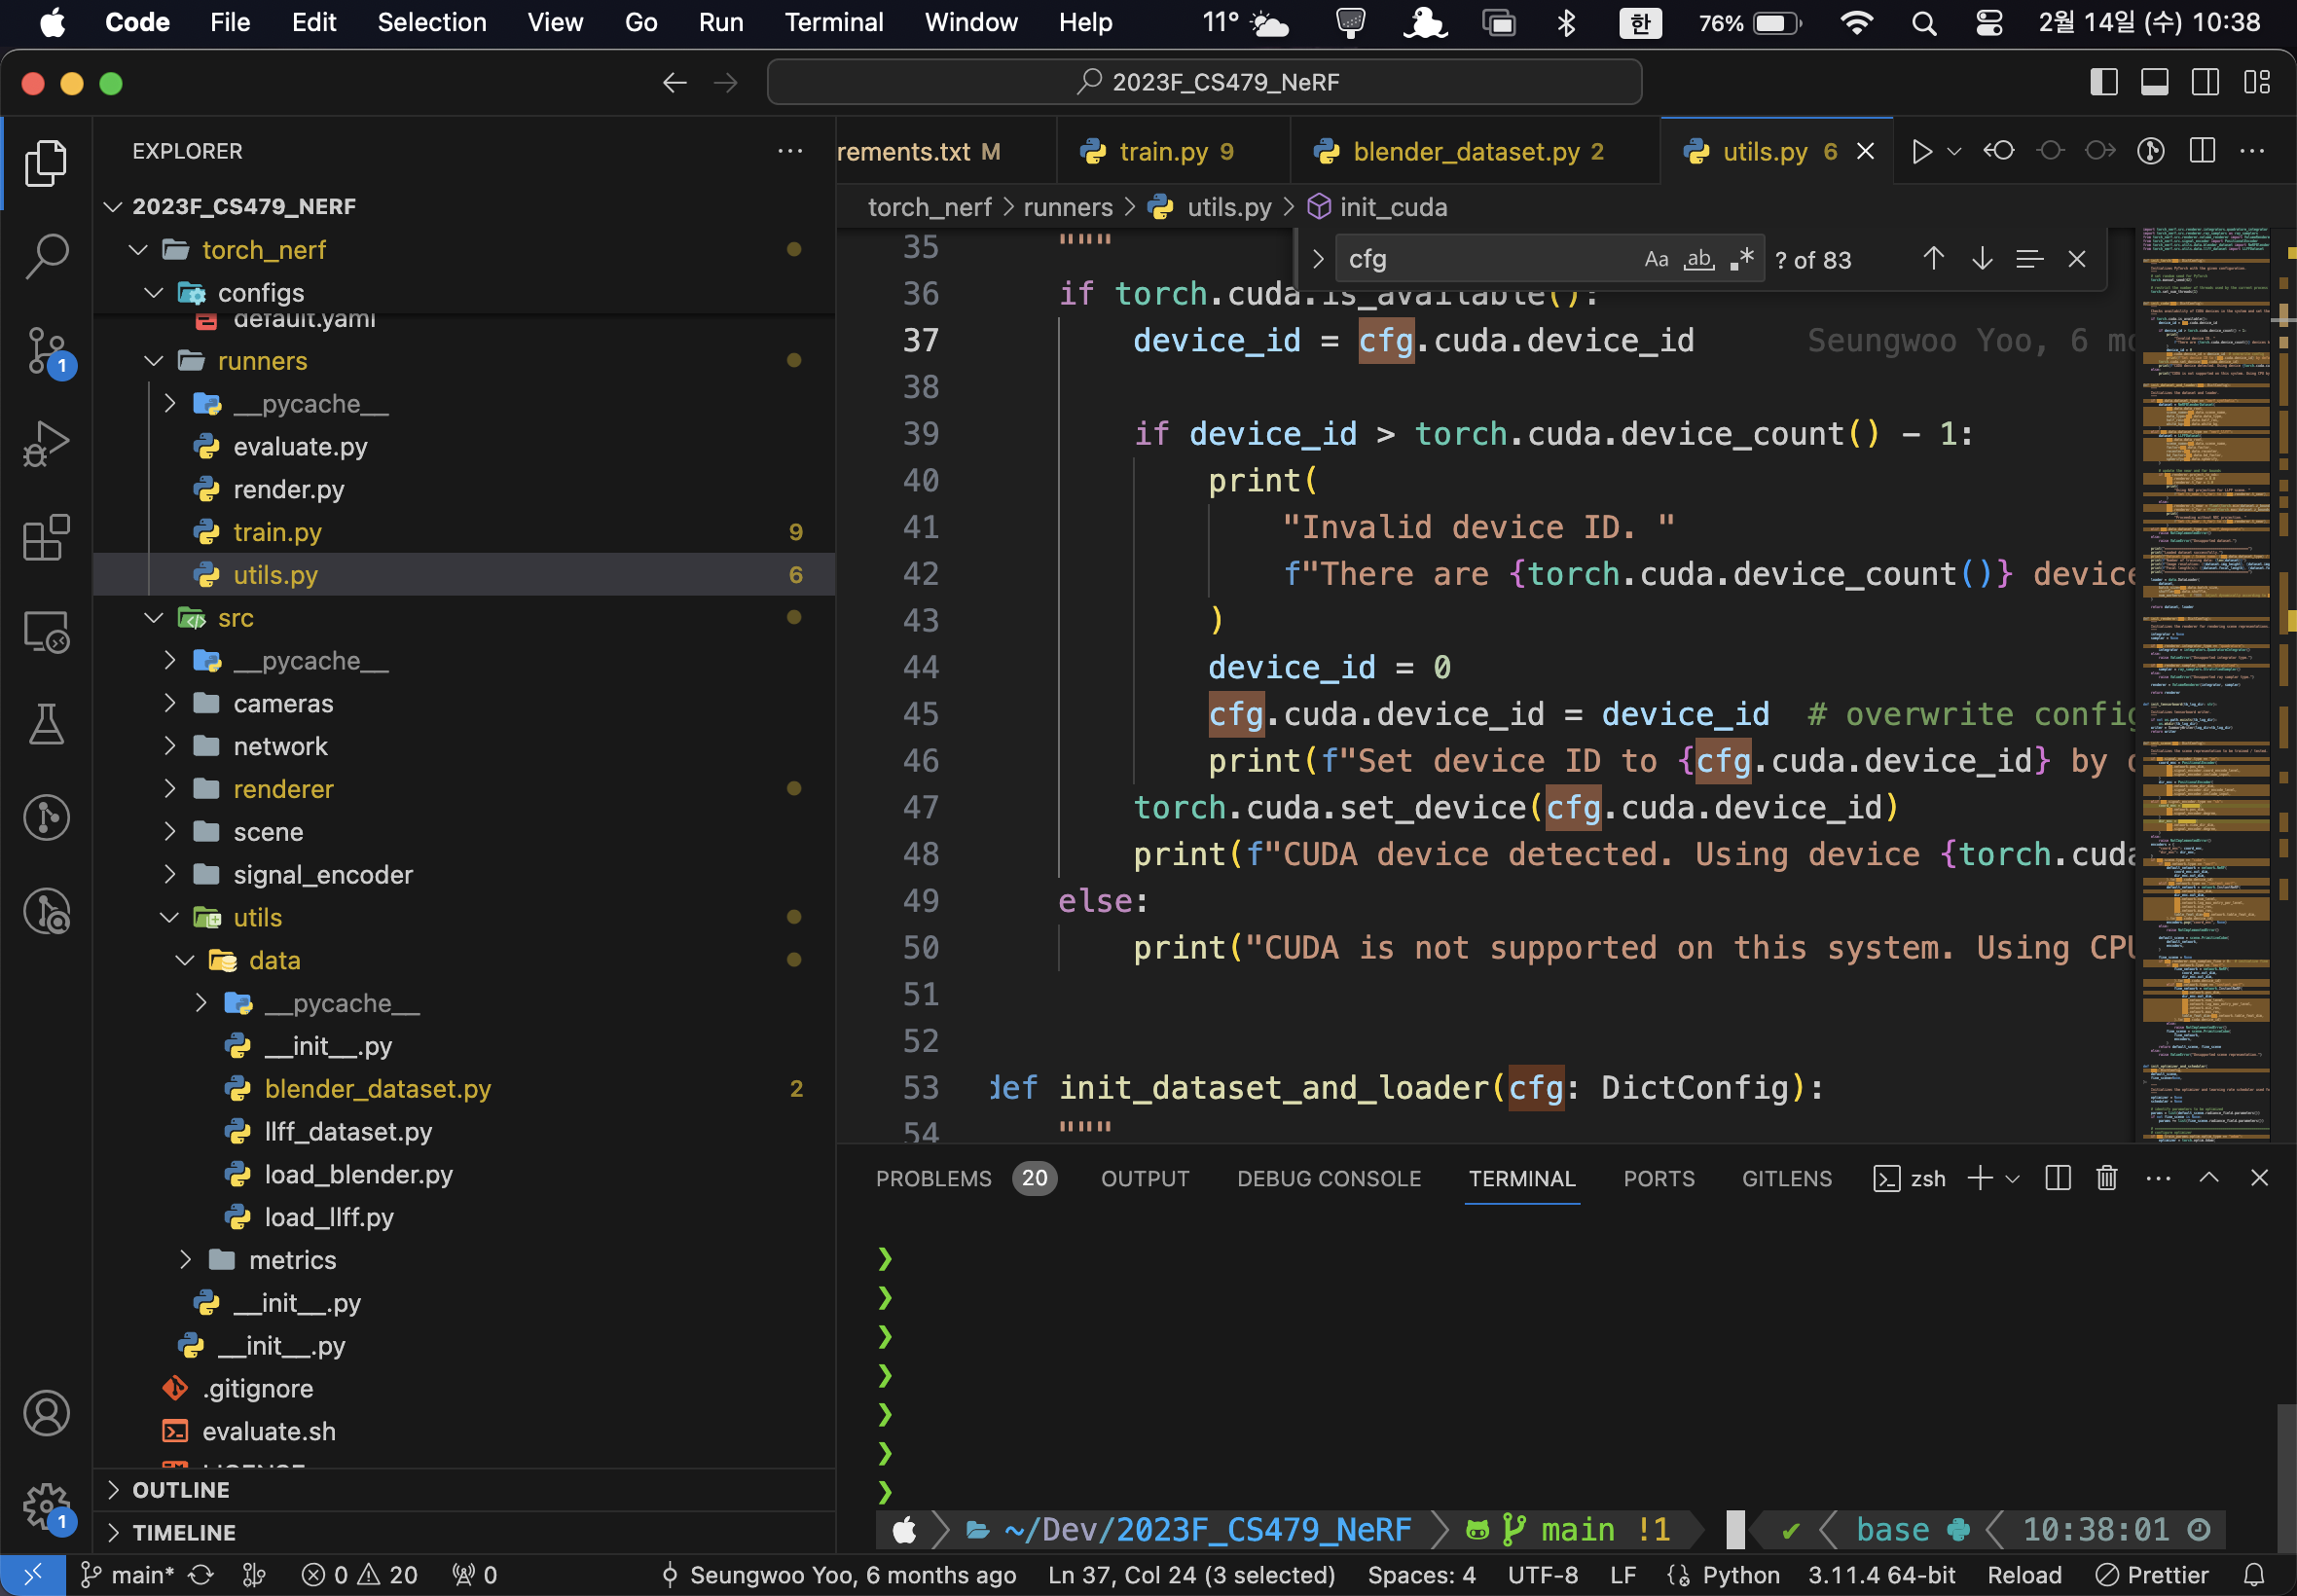Open the Testing flask view
Screen dimensions: 2297x1596
click(46, 724)
